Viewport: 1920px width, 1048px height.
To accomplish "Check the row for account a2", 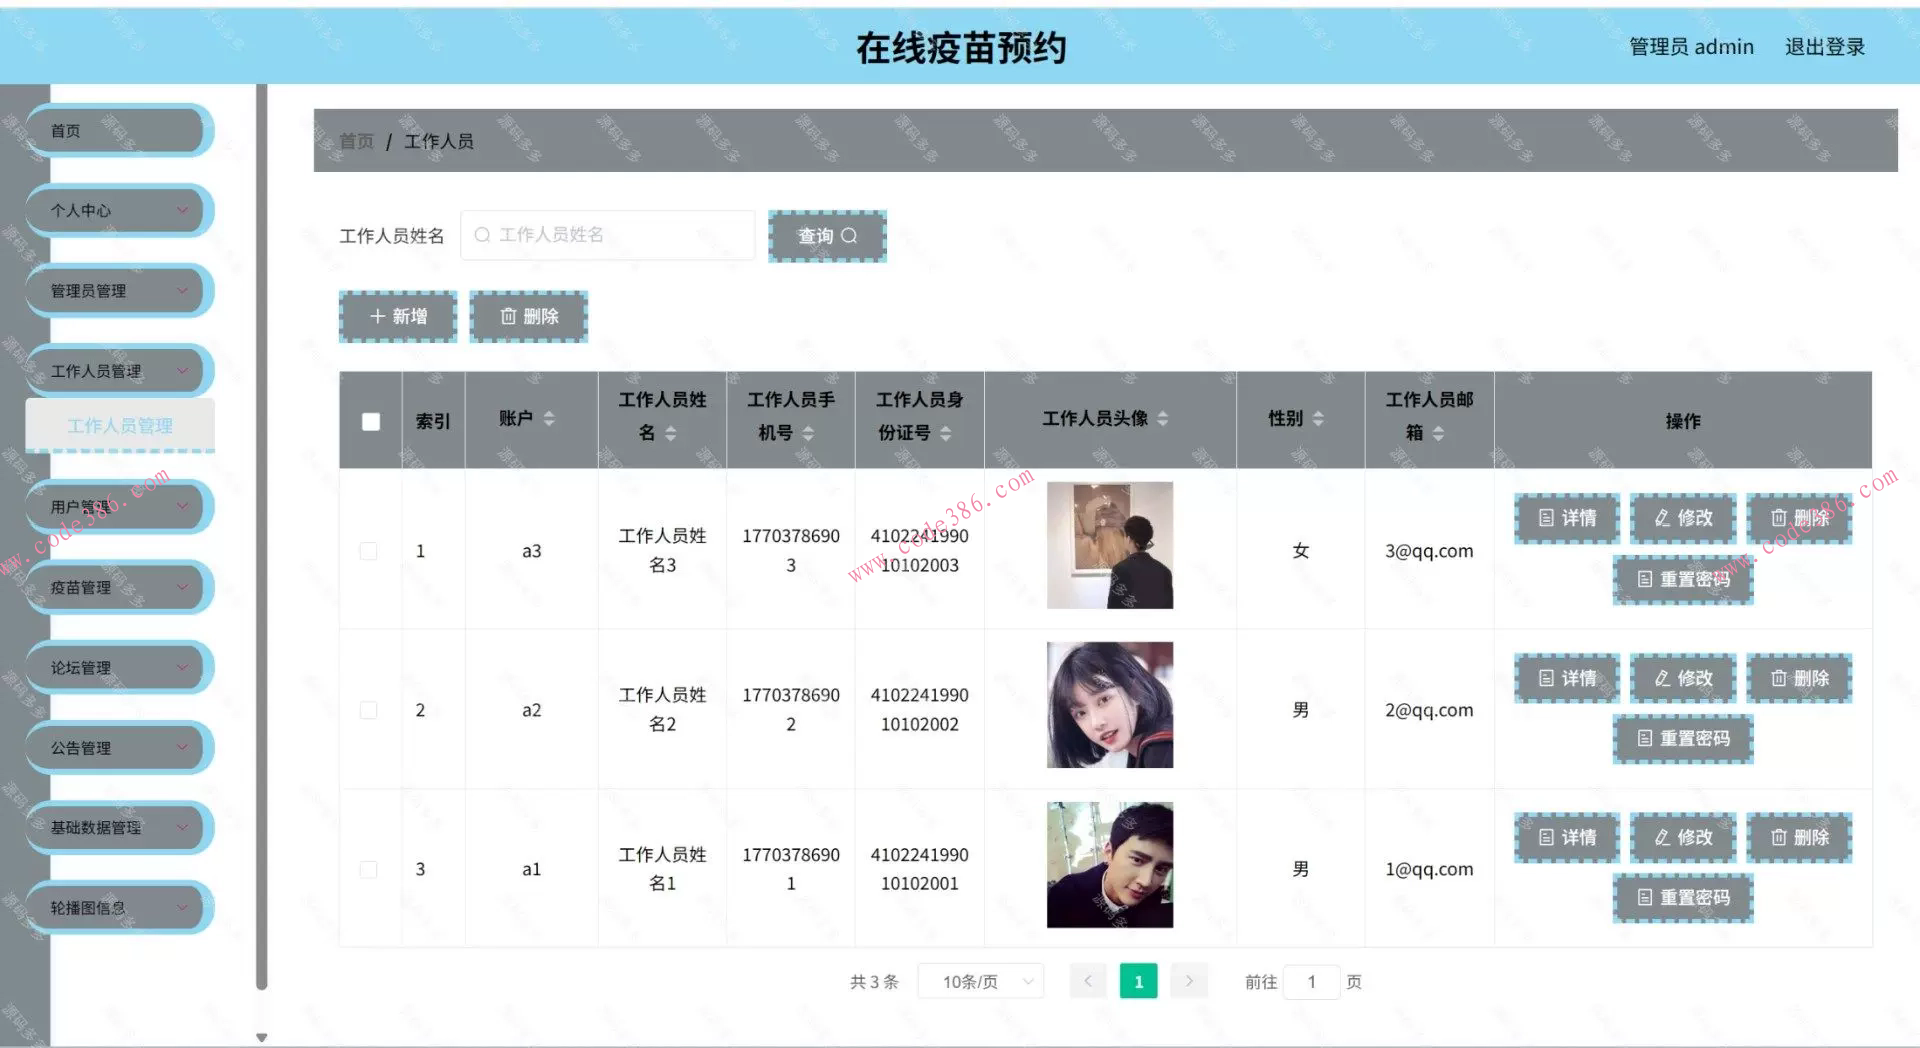I will tap(369, 710).
